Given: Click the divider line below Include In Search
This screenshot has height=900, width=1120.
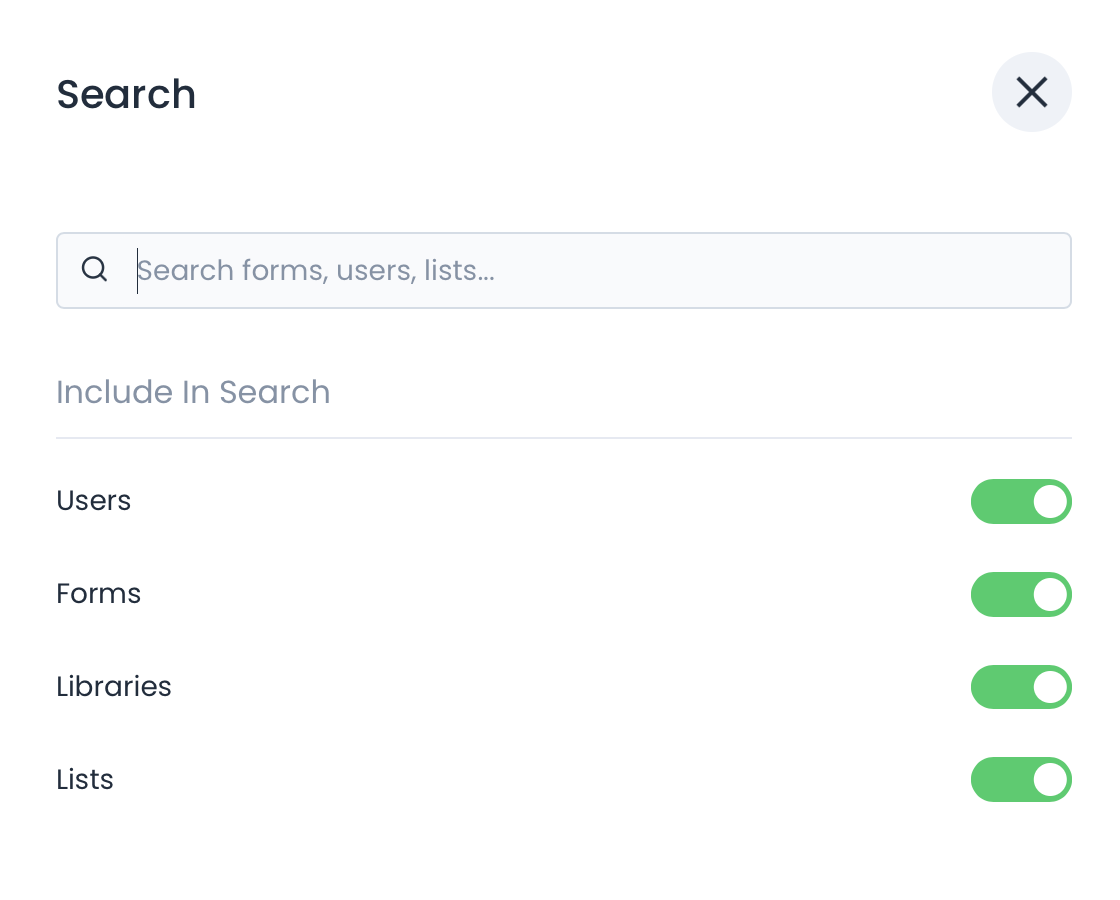Looking at the screenshot, I should pos(563,438).
